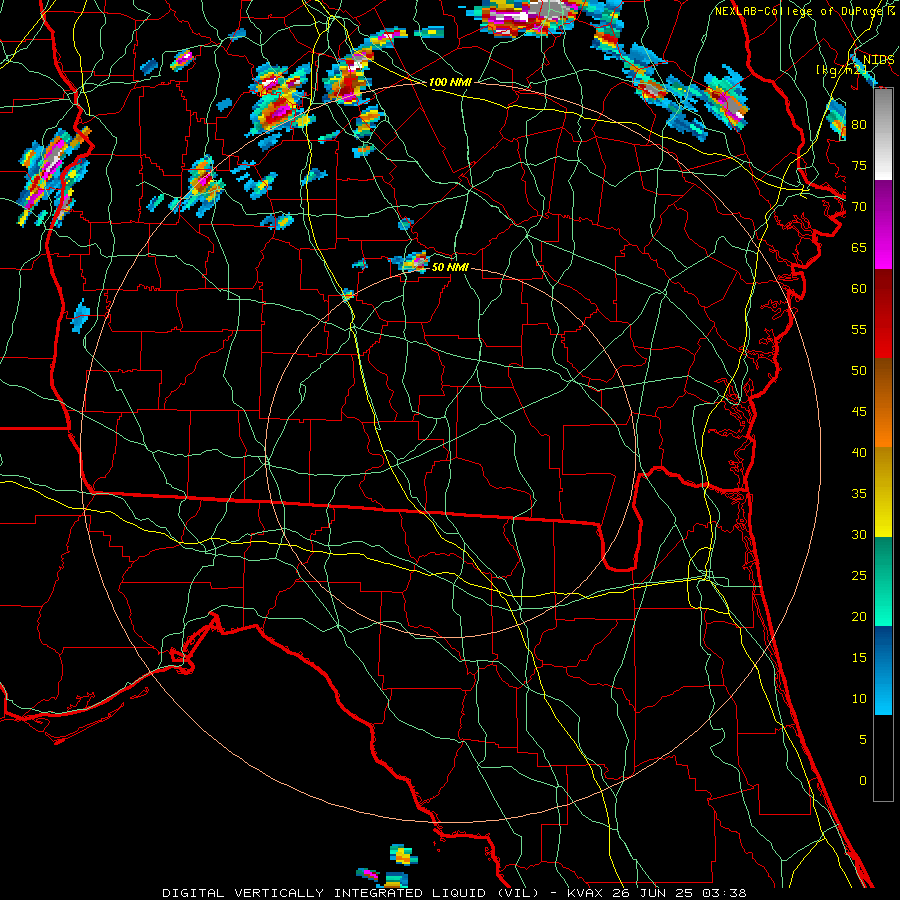Select the legend value 35
Viewport: 900px width, 900px height.
[x=859, y=494]
